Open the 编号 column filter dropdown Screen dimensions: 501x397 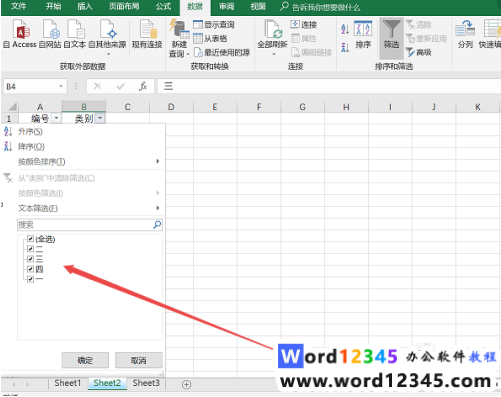point(56,118)
